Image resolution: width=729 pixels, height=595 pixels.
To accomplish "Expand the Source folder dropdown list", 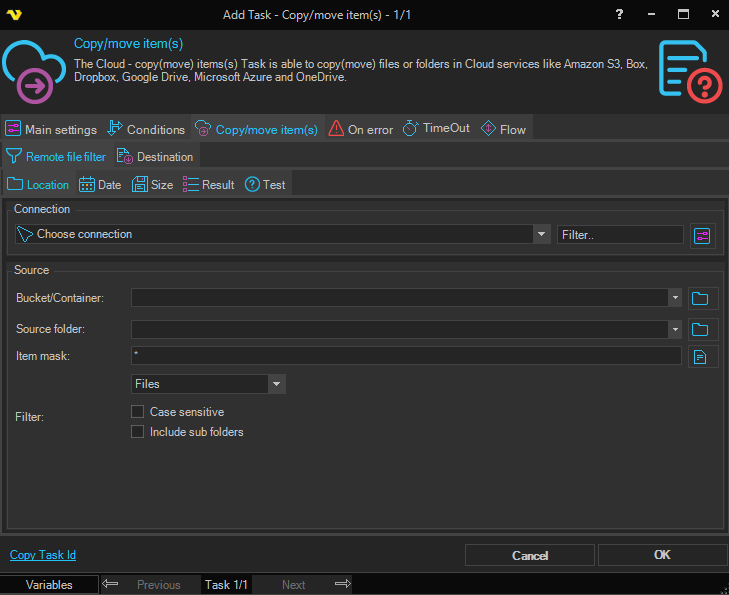I will coord(675,330).
